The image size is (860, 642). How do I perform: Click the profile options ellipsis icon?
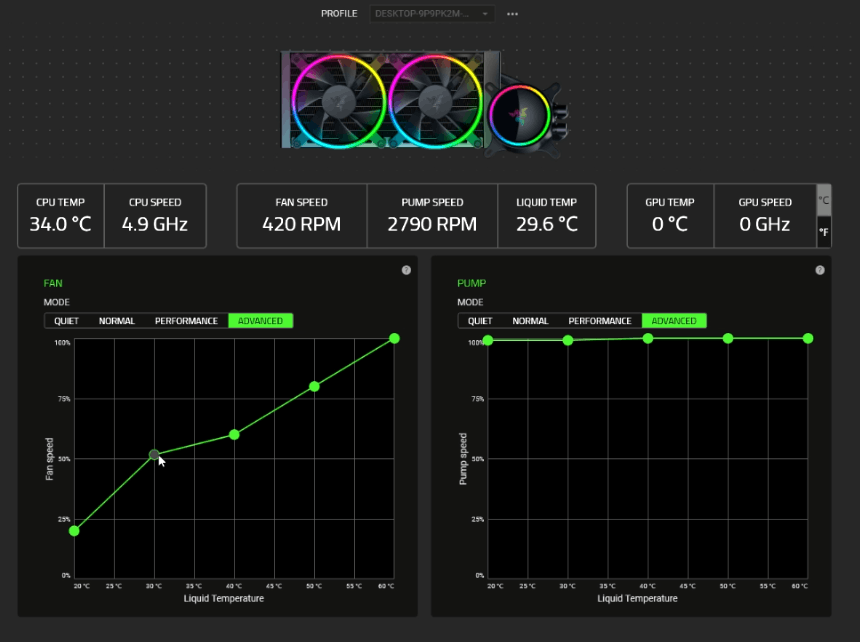(512, 14)
